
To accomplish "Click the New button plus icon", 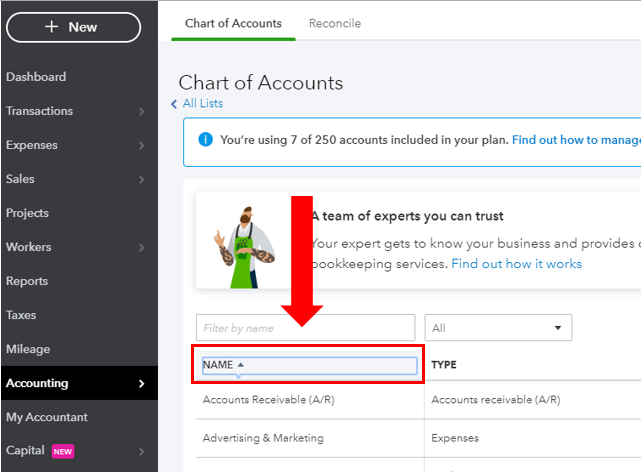I will coord(52,27).
